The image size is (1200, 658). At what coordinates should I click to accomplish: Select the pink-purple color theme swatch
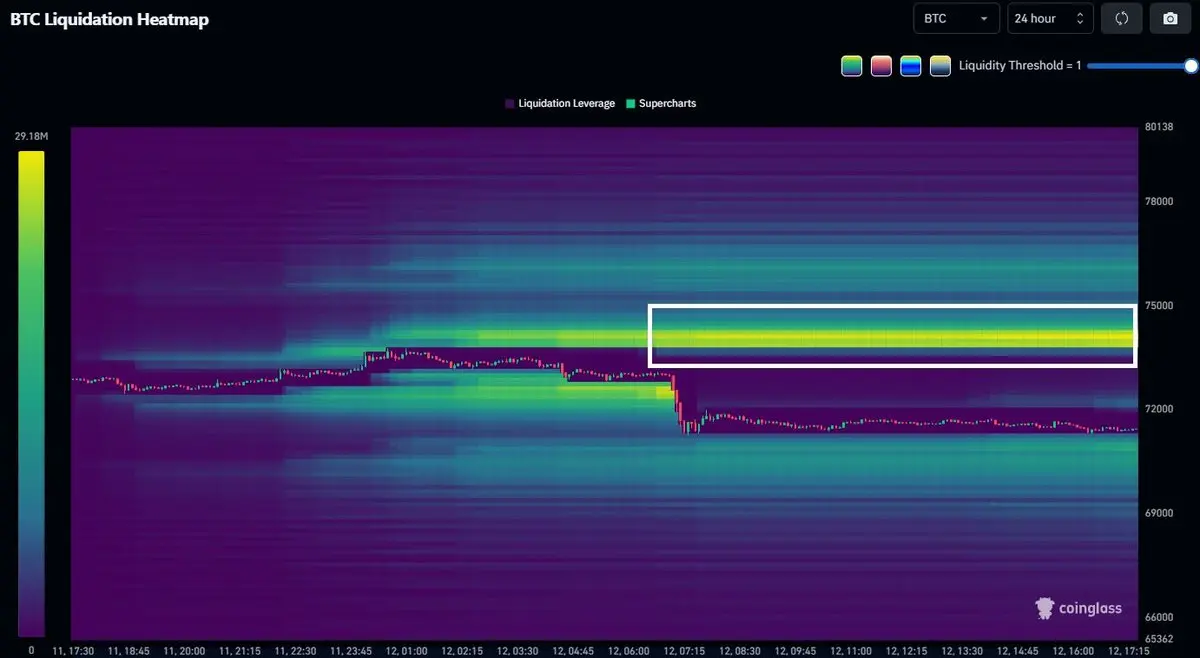click(881, 66)
